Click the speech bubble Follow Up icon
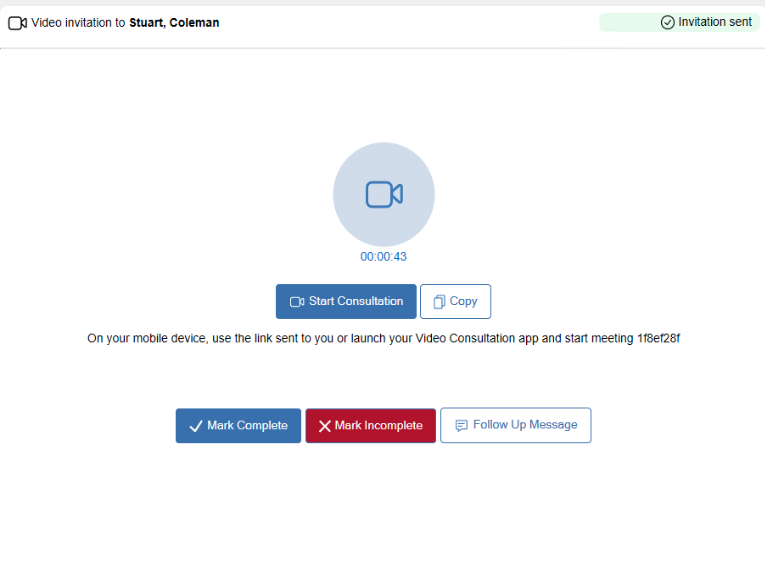The height and width of the screenshot is (573, 765). pos(461,425)
